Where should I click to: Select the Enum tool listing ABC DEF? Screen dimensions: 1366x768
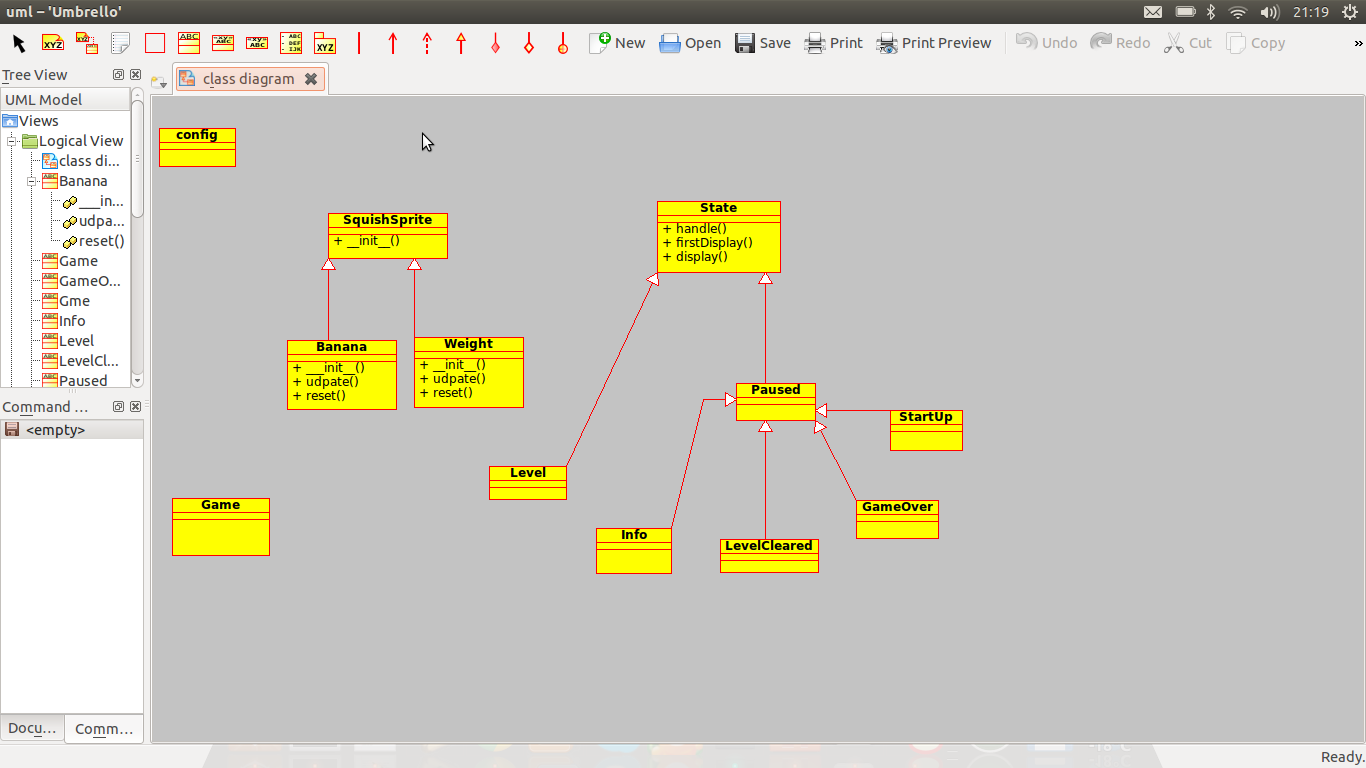click(x=291, y=43)
